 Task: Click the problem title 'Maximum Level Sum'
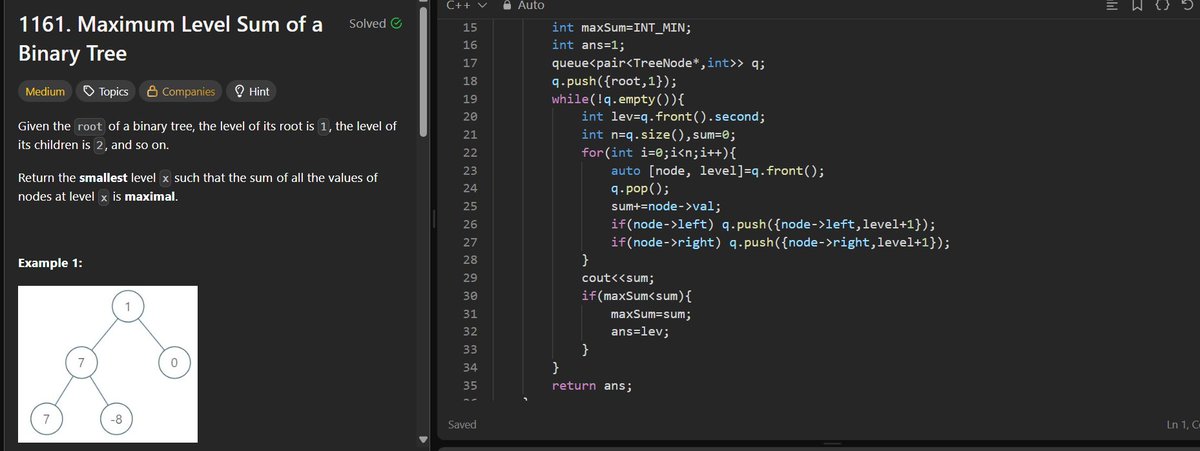(170, 38)
